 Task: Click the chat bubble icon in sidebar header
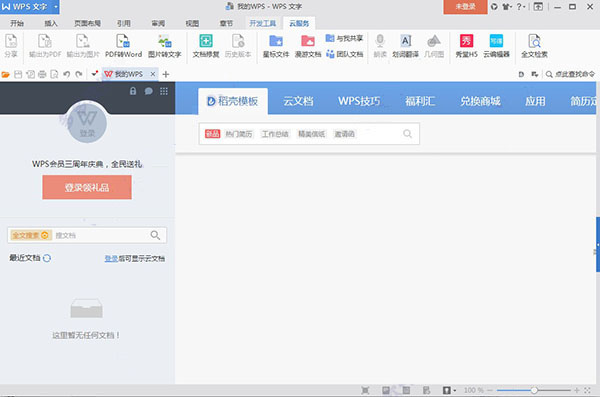pyautogui.click(x=148, y=91)
